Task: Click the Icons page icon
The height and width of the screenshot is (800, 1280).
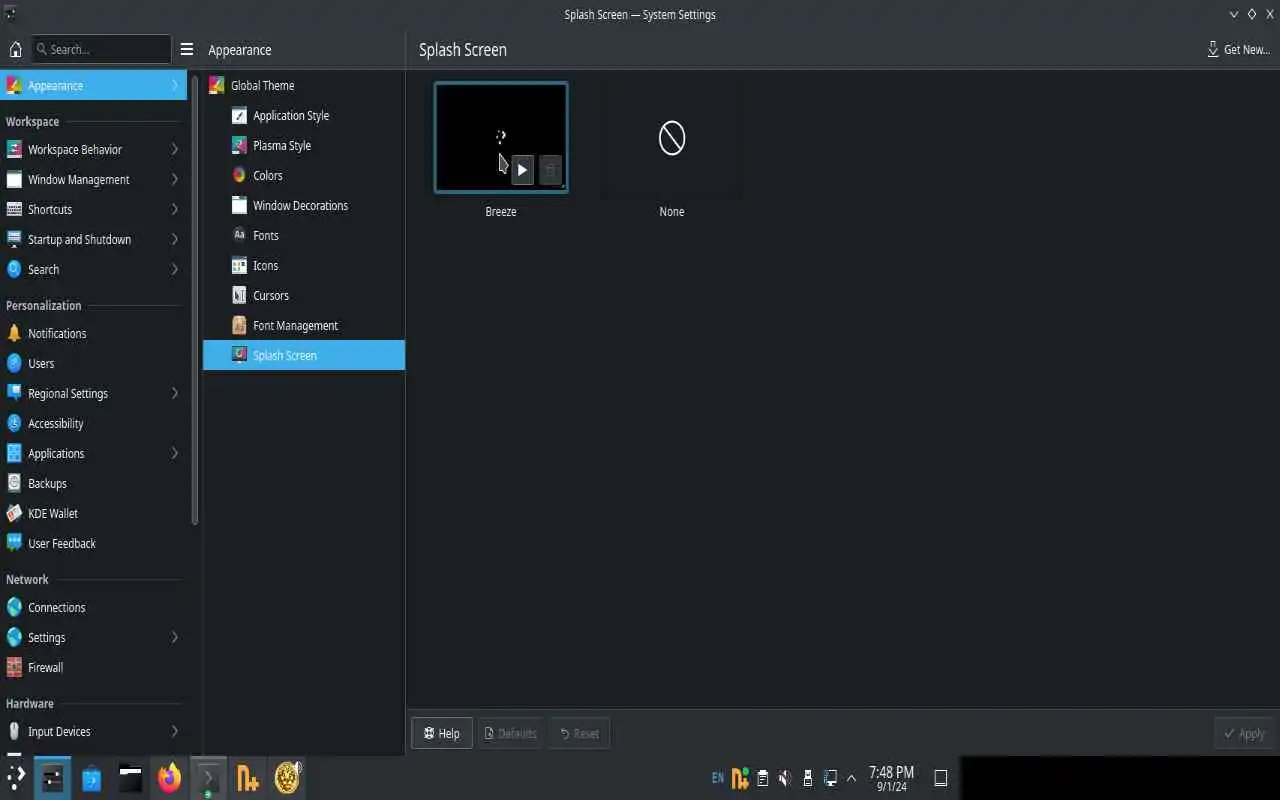Action: 239,266
